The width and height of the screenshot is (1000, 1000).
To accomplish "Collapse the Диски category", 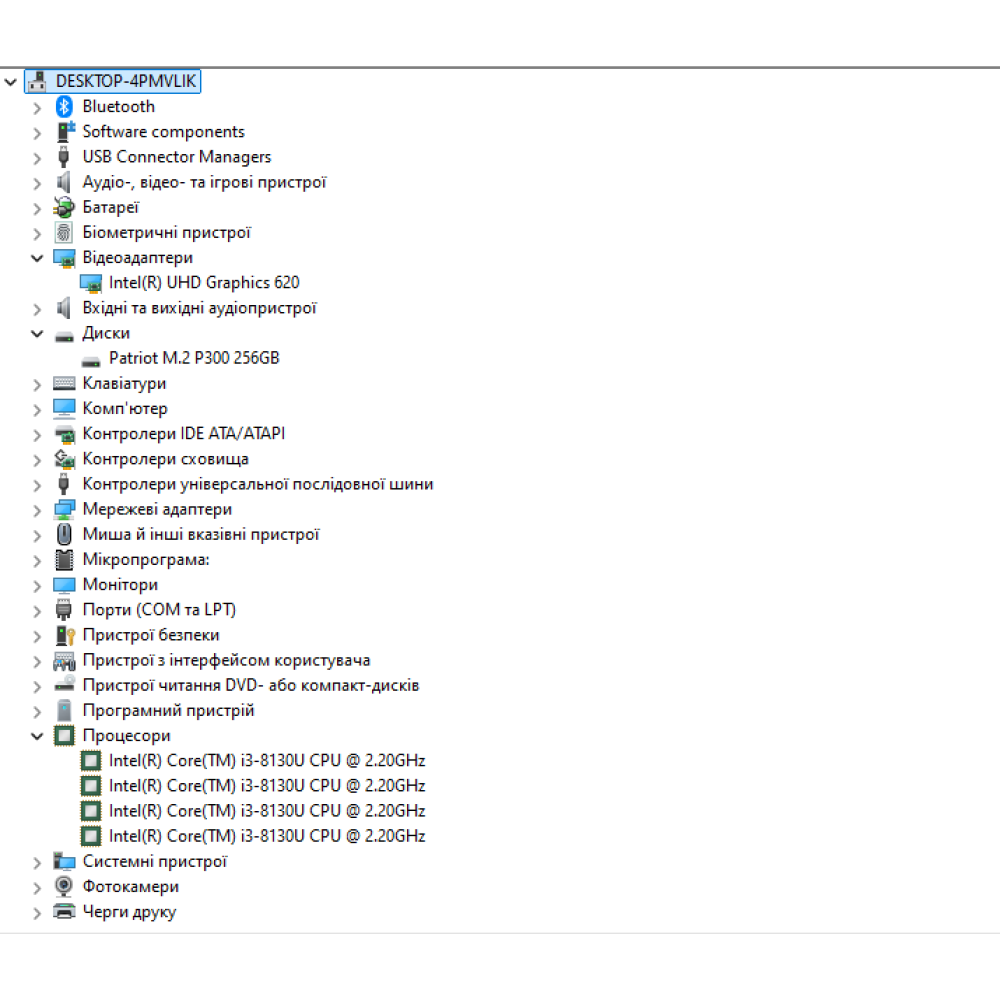I will (x=37, y=334).
